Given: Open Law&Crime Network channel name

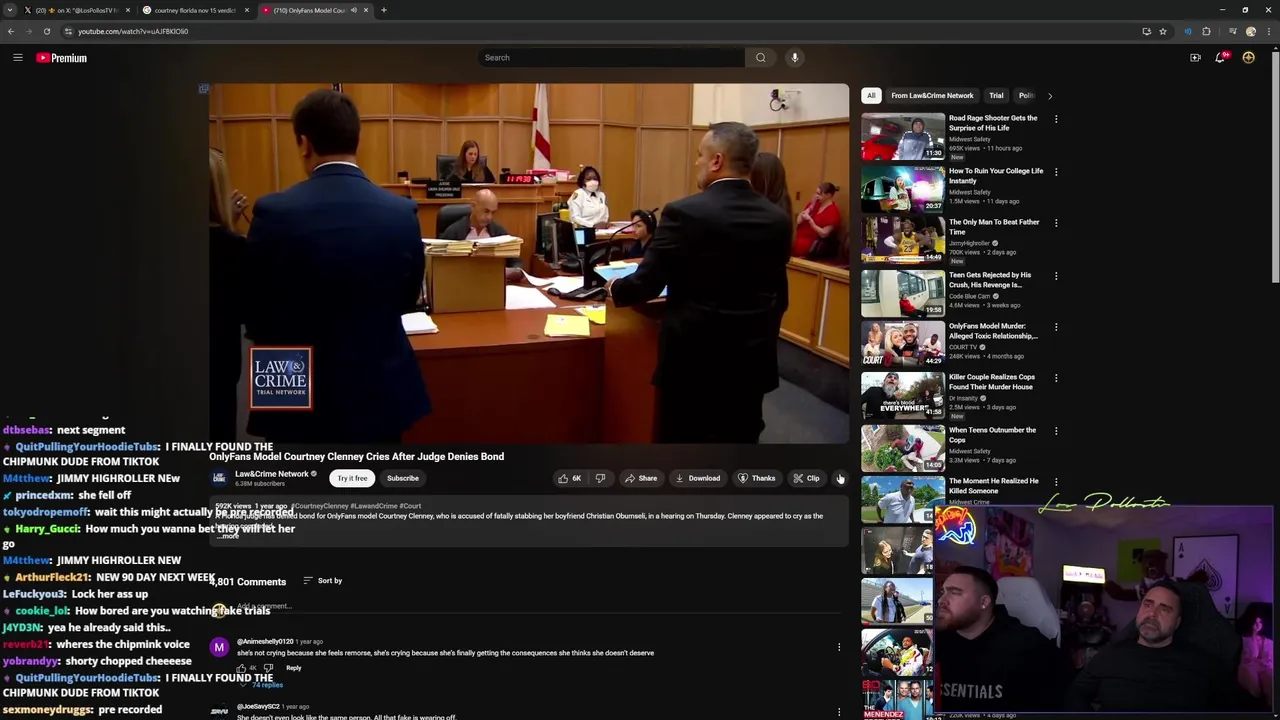Looking at the screenshot, I should [x=272, y=474].
